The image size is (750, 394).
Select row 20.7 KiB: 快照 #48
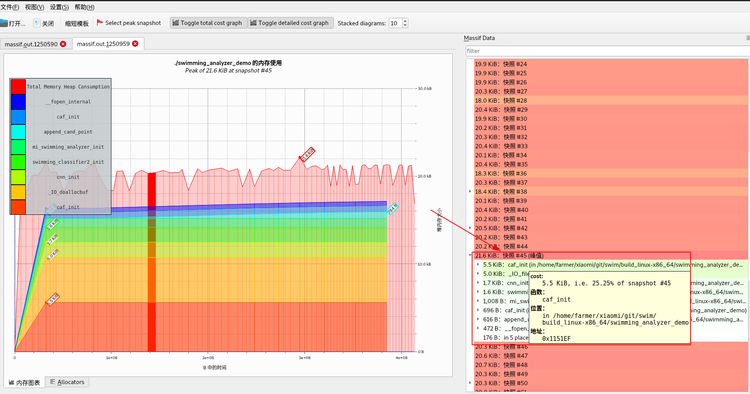pos(610,365)
